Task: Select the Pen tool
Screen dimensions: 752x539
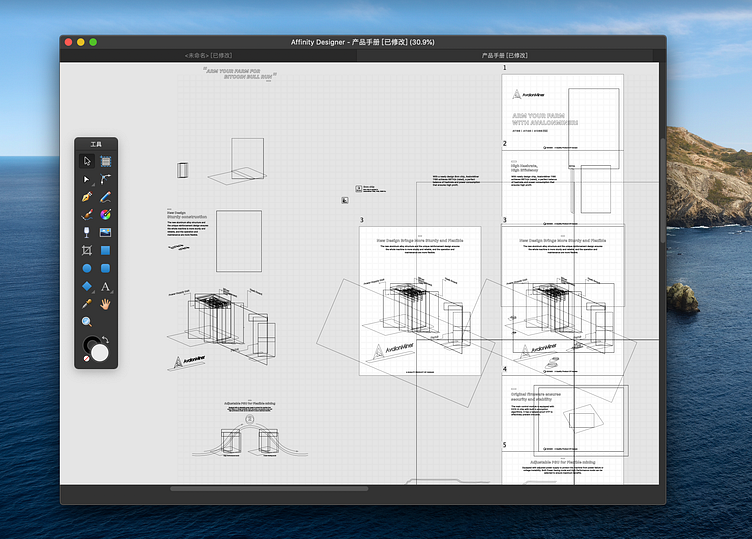Action: click(87, 197)
